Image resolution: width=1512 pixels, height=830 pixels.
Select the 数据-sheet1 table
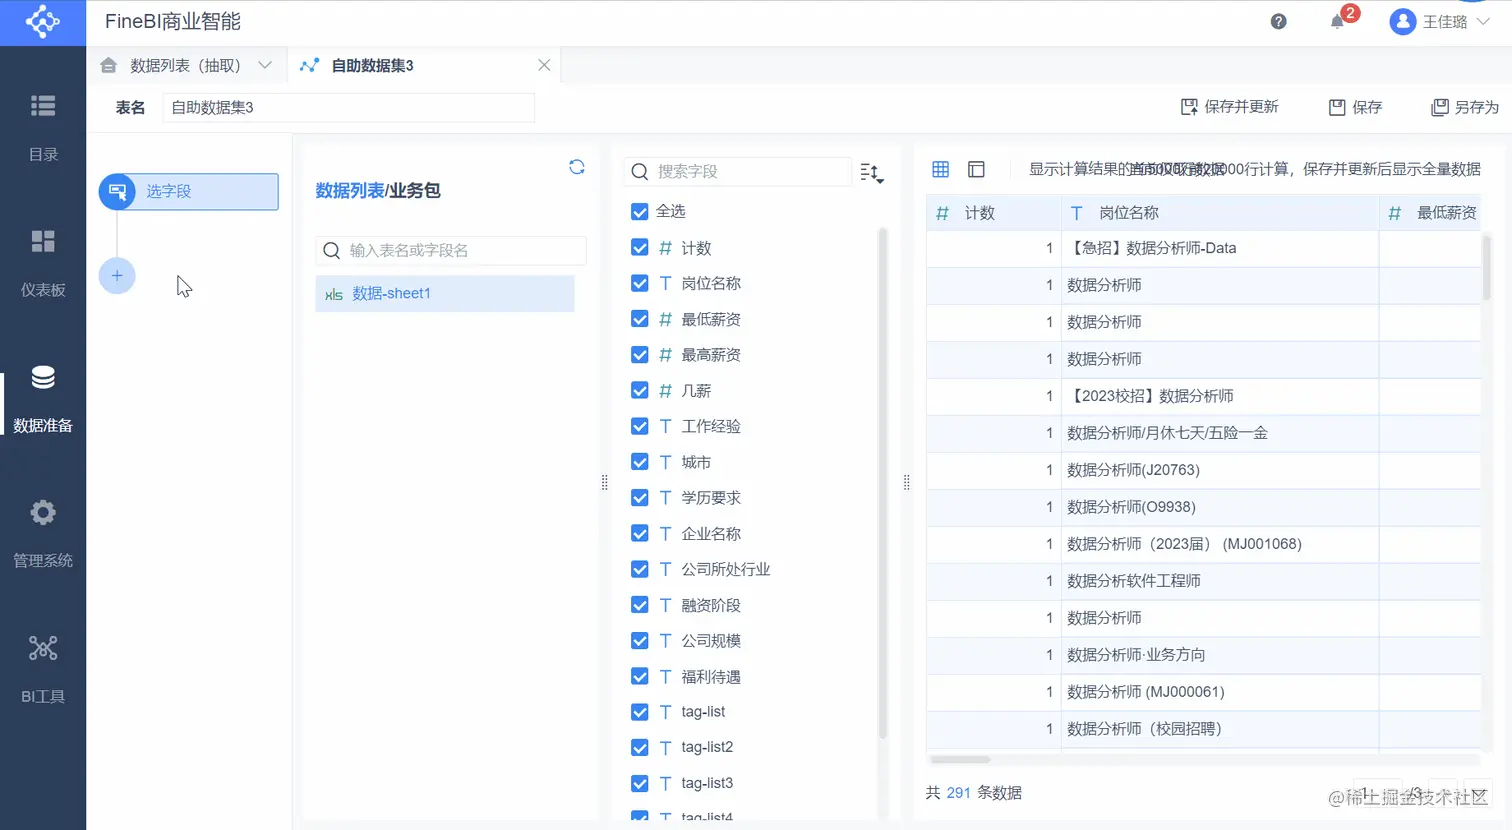(445, 293)
